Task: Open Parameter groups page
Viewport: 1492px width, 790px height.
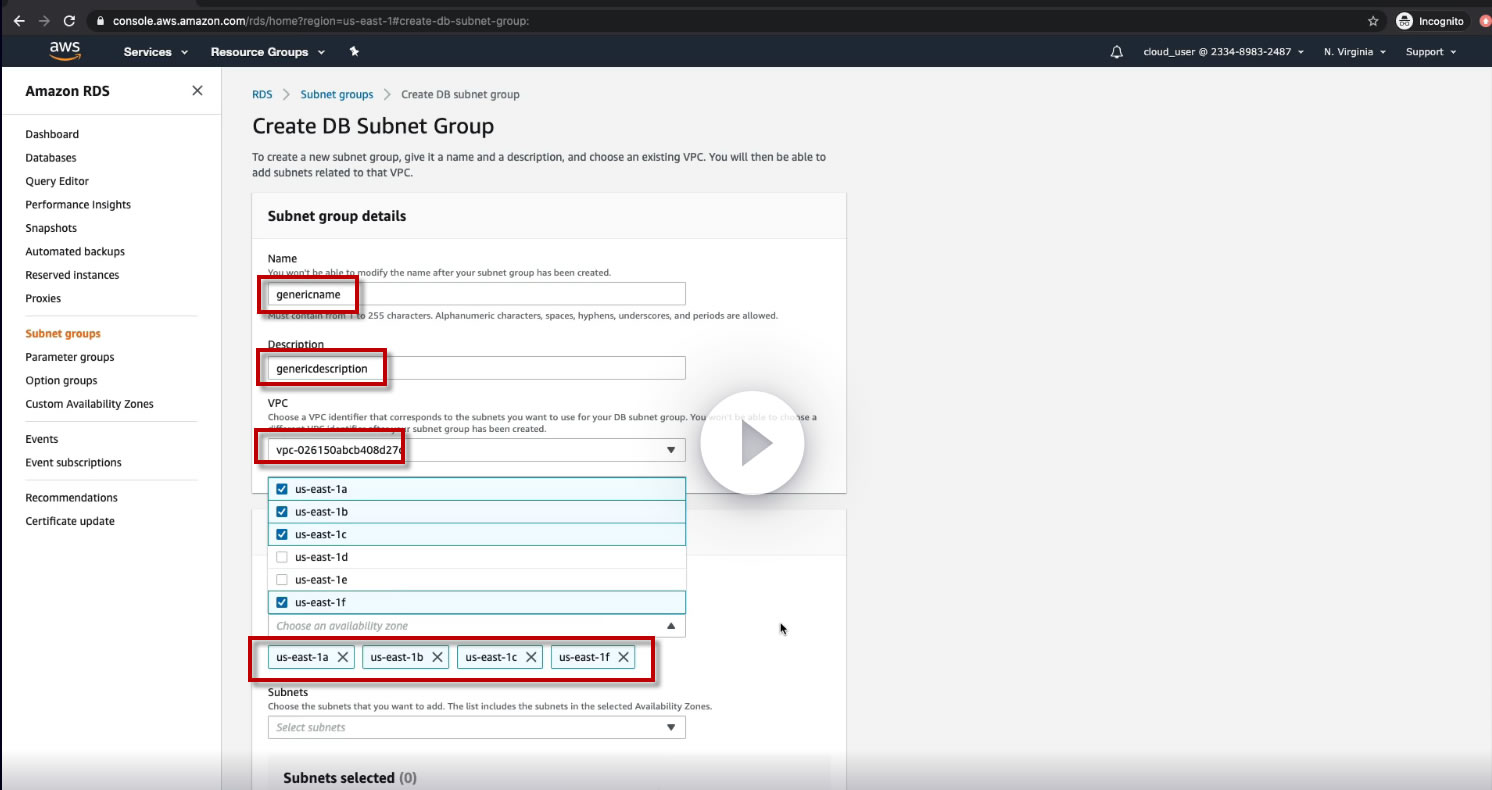Action: 70,357
